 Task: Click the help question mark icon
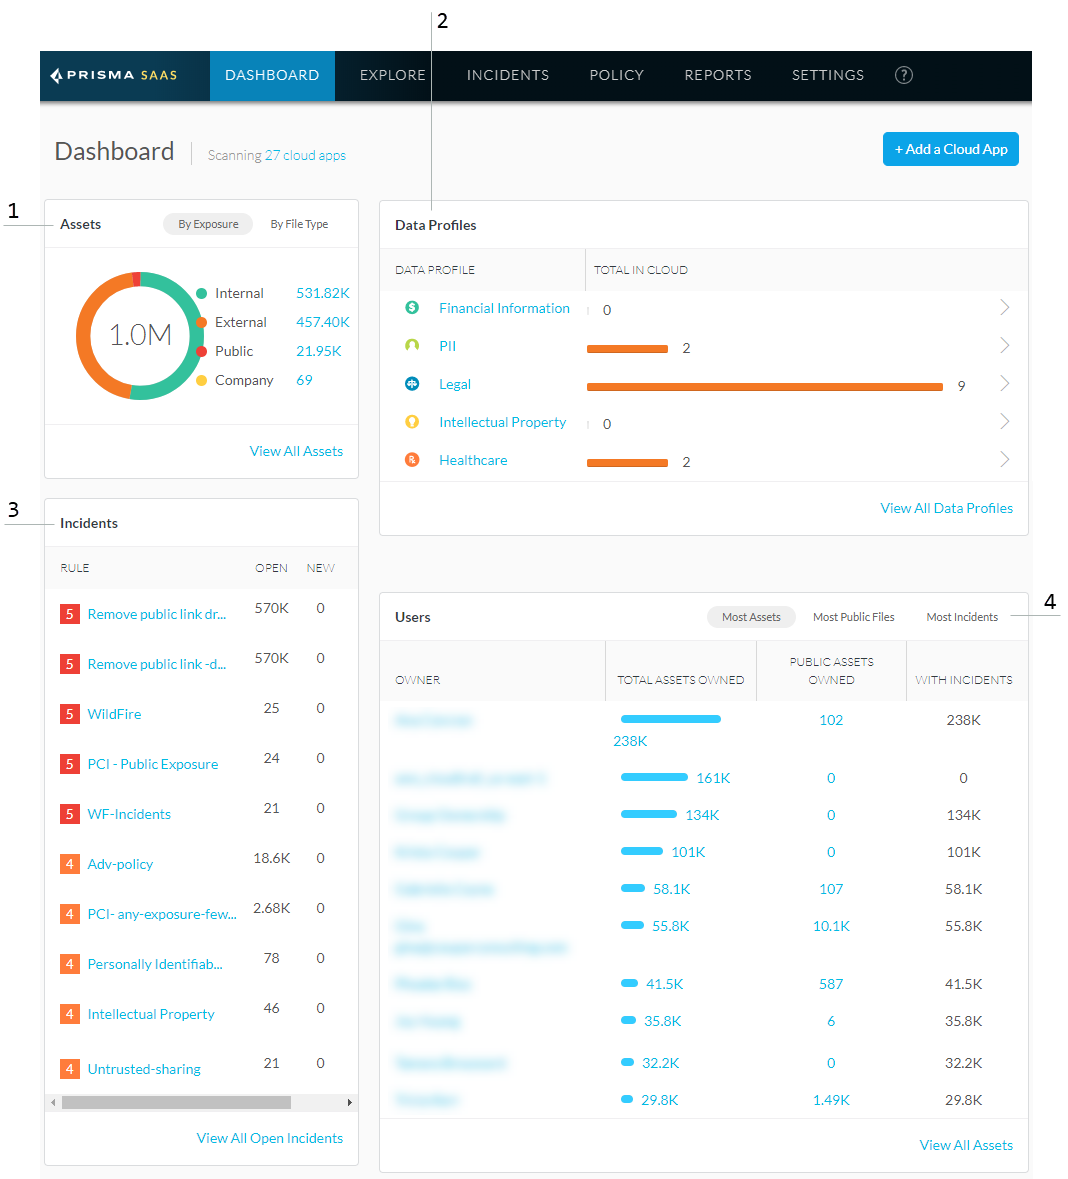click(x=903, y=75)
